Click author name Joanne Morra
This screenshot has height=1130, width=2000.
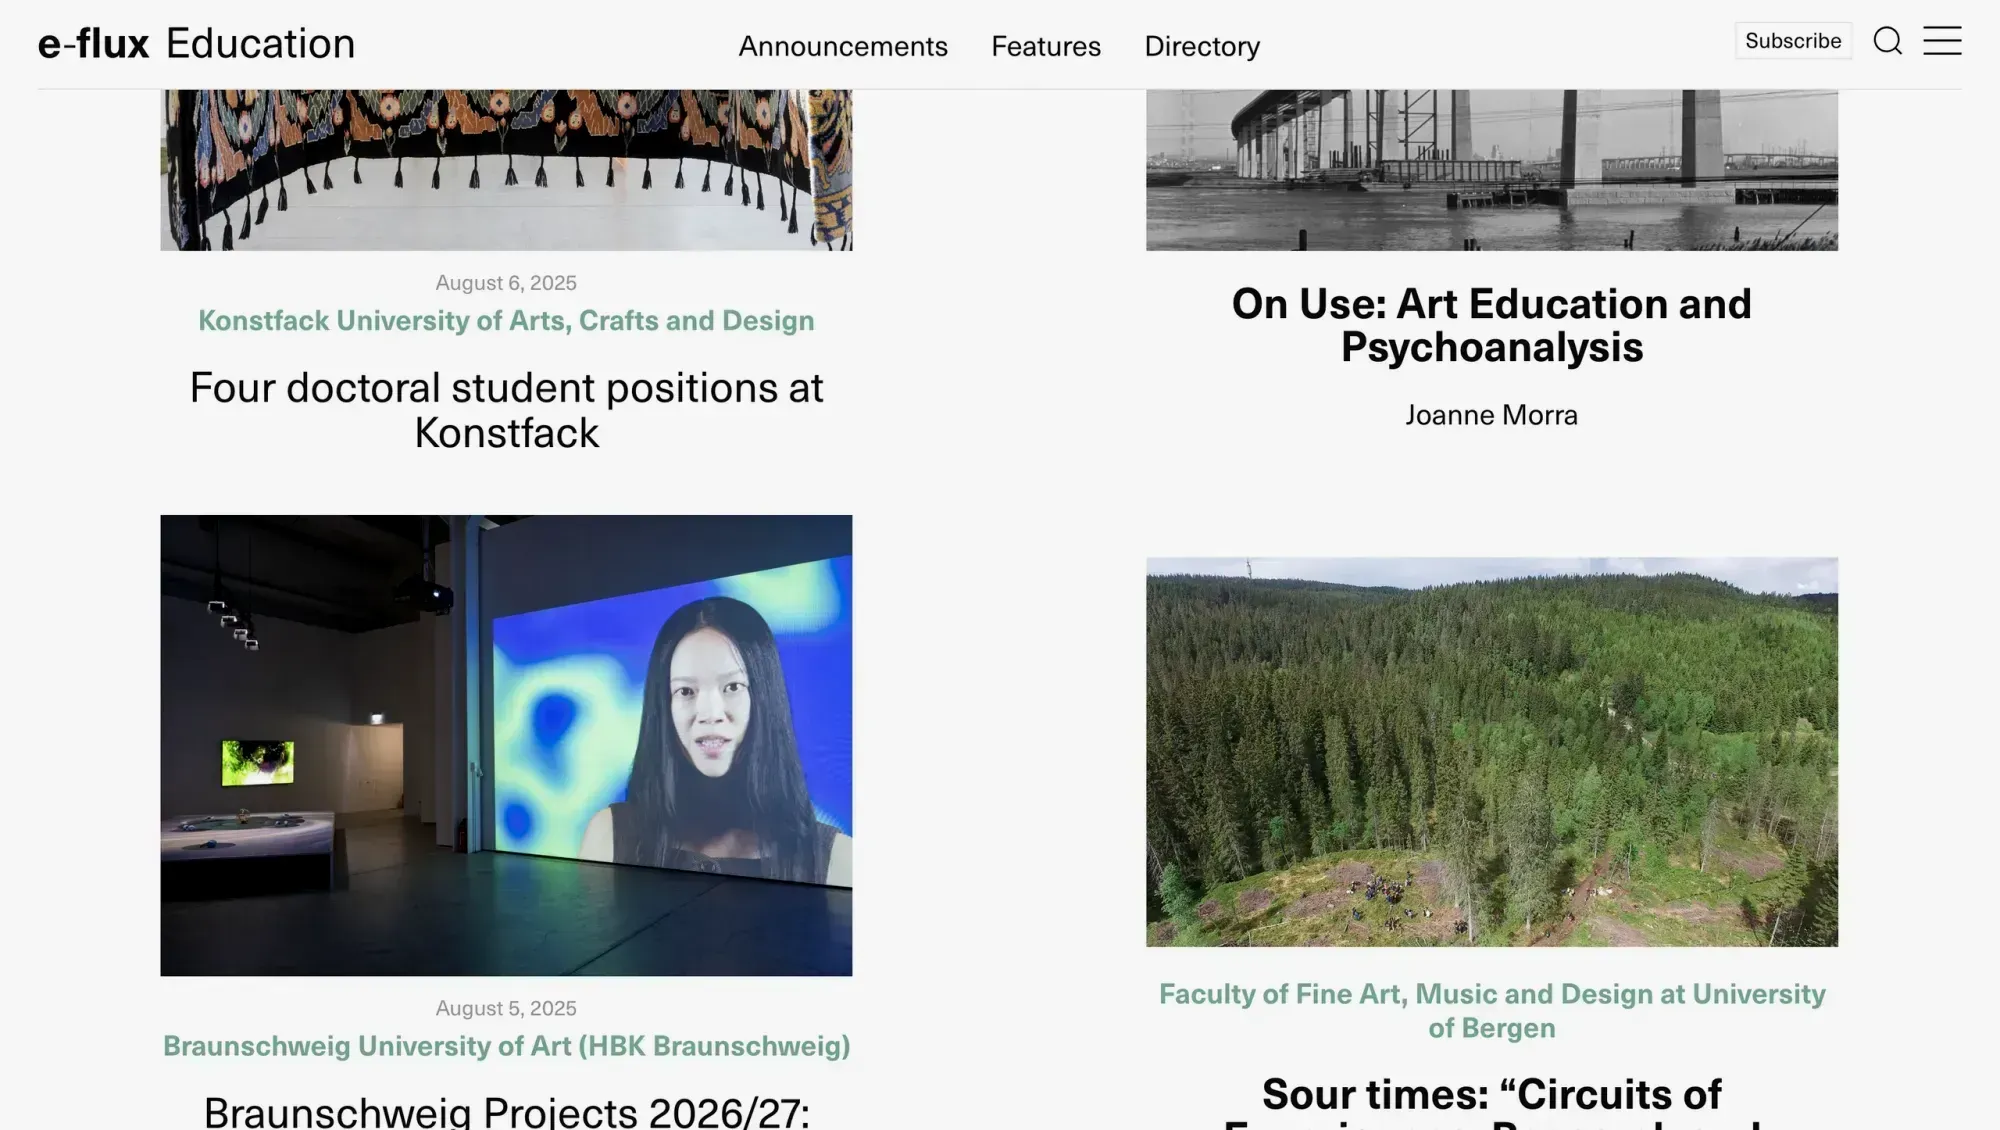click(1491, 414)
